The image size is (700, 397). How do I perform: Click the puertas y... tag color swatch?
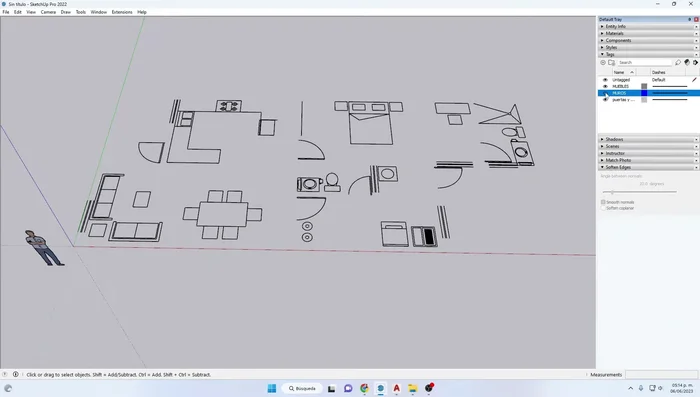644,100
